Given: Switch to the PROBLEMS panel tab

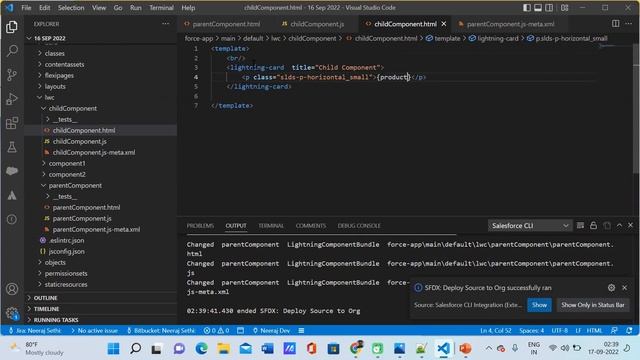Looking at the screenshot, I should (200, 226).
